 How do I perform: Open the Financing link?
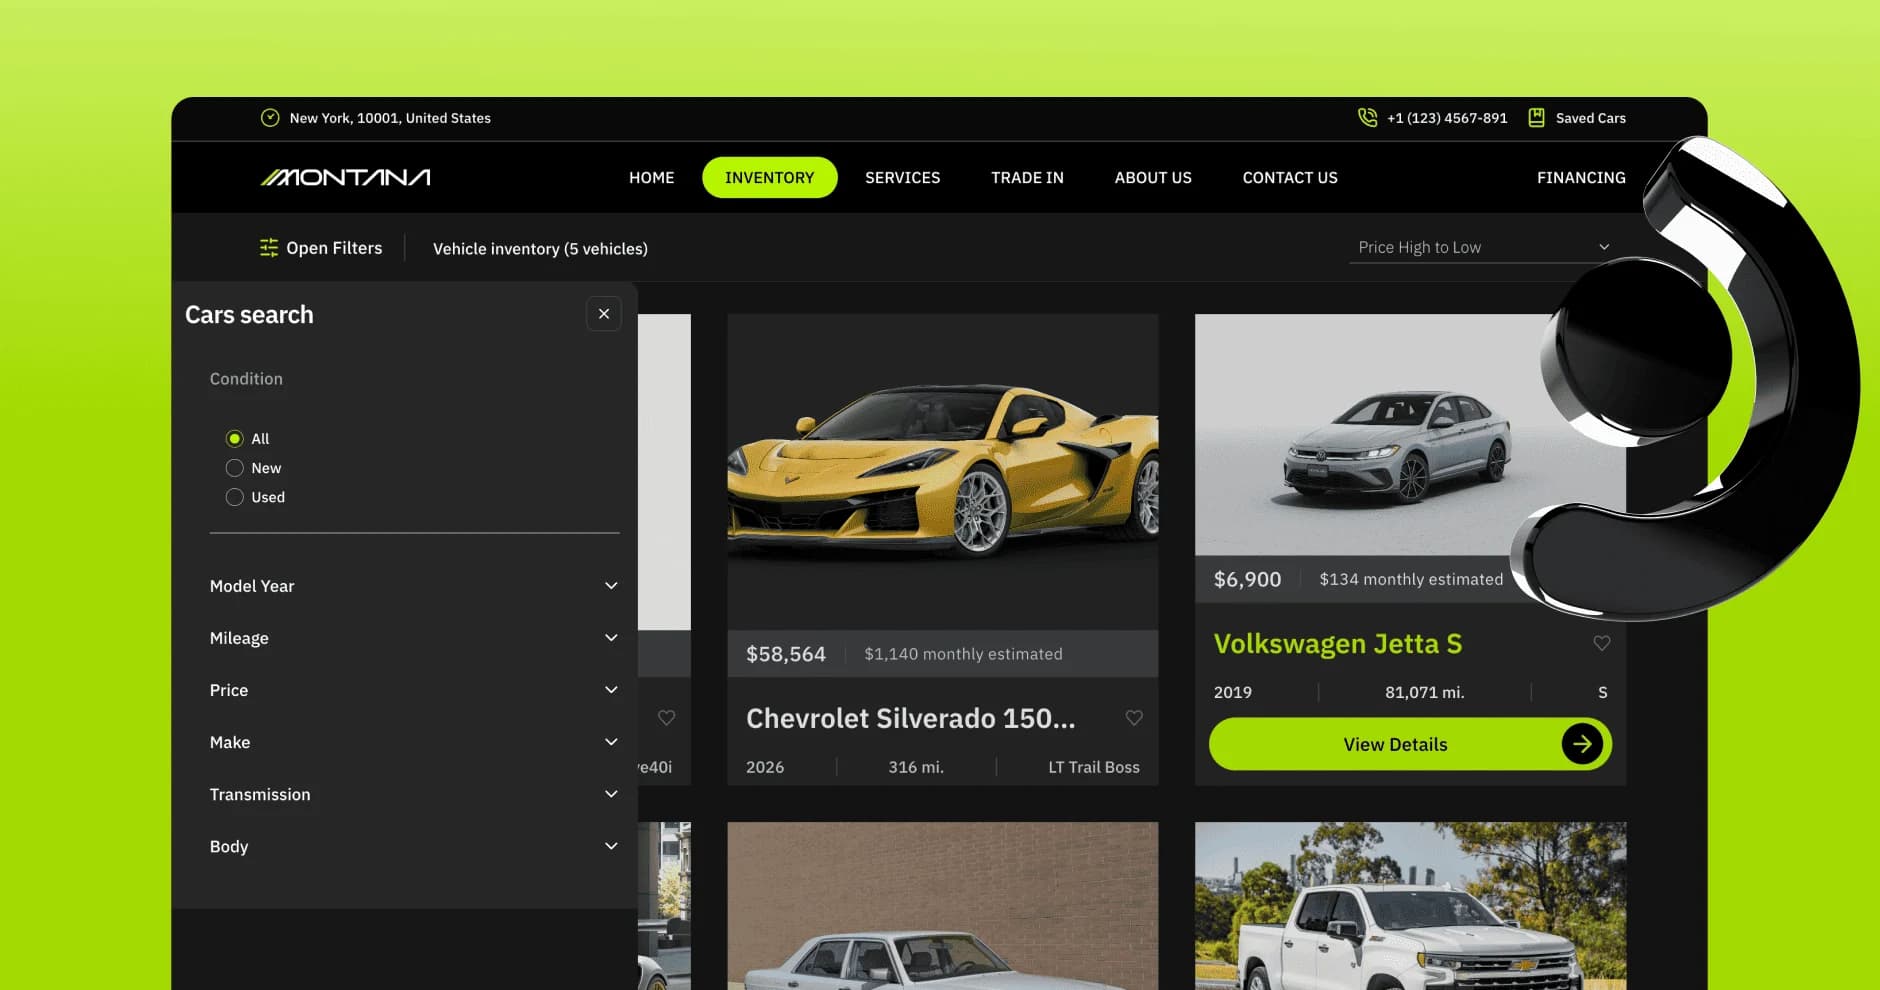[1580, 177]
